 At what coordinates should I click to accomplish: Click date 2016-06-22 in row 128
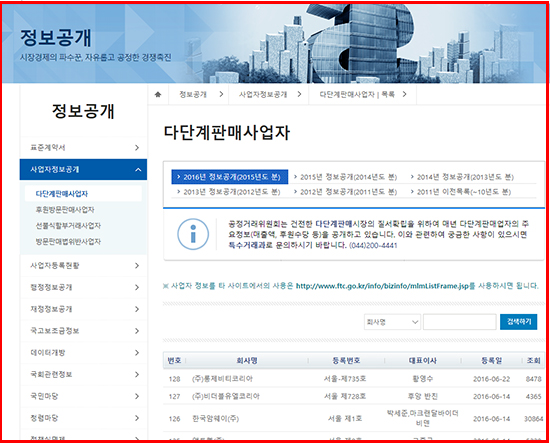click(491, 379)
